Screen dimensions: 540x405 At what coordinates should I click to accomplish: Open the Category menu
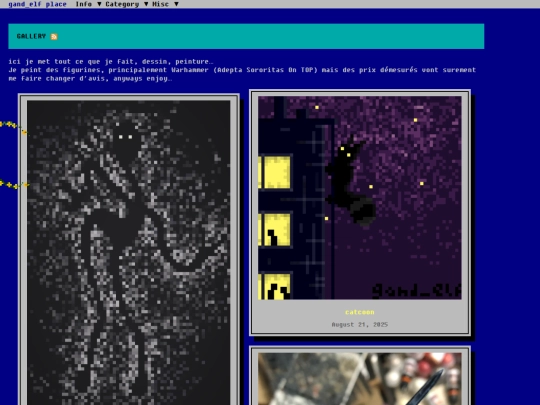122,4
